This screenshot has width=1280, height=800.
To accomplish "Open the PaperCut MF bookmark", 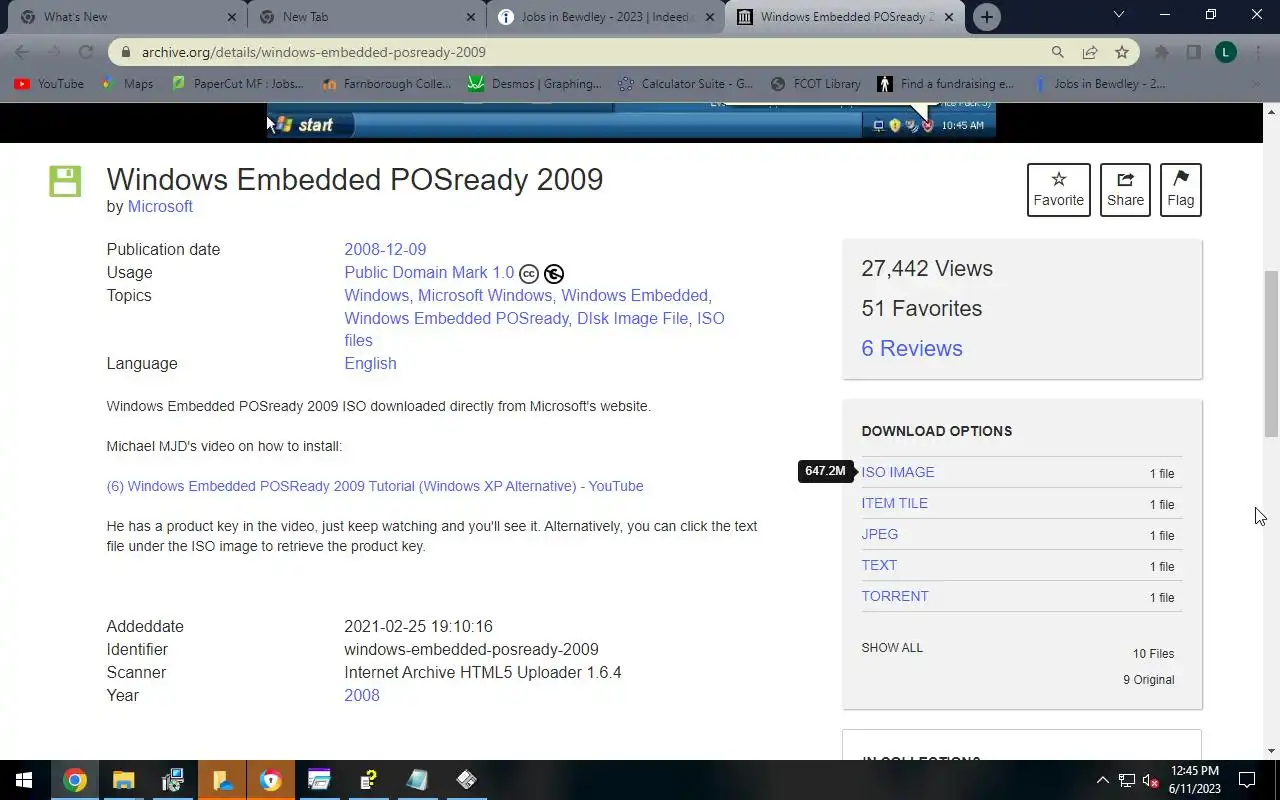I will (238, 84).
